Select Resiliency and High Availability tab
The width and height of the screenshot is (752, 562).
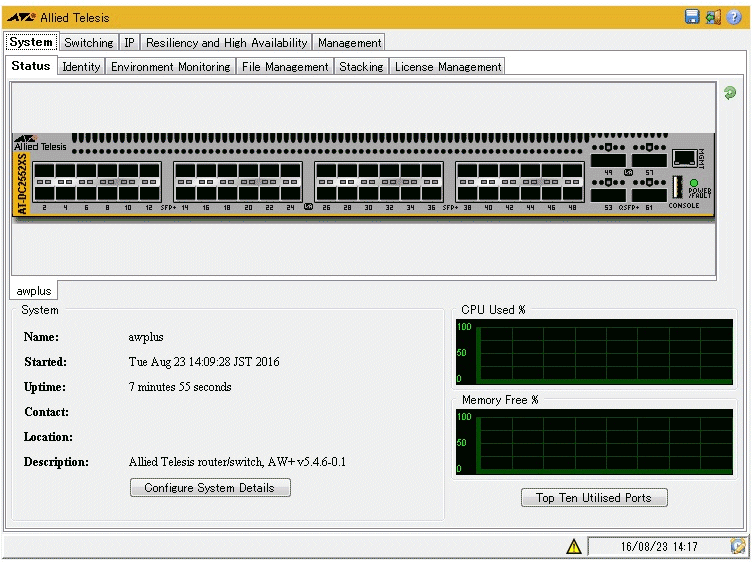point(227,43)
